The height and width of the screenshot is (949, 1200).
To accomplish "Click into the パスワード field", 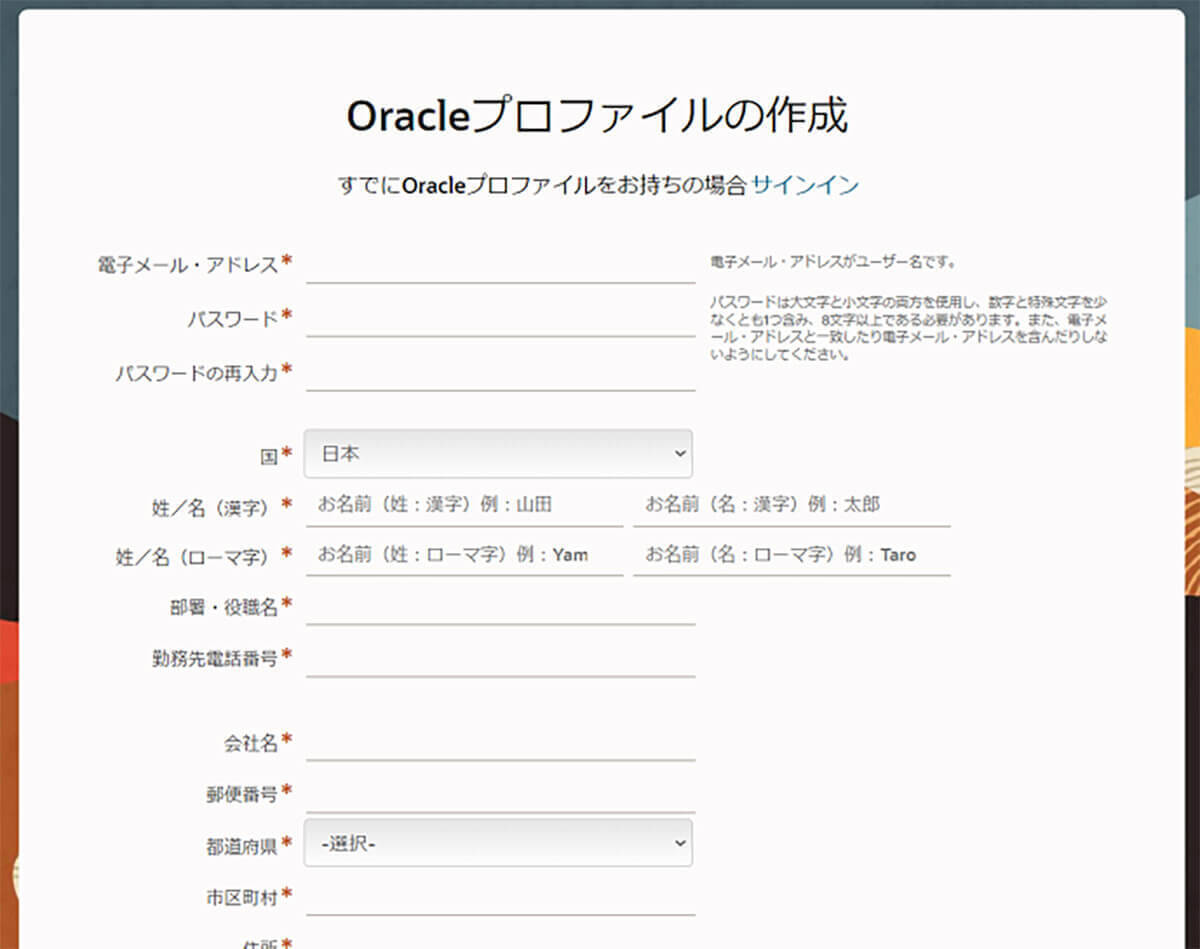I will point(500,319).
